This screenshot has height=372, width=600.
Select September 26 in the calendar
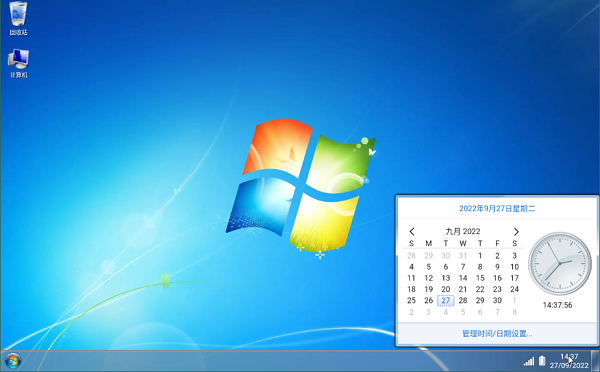click(x=429, y=300)
